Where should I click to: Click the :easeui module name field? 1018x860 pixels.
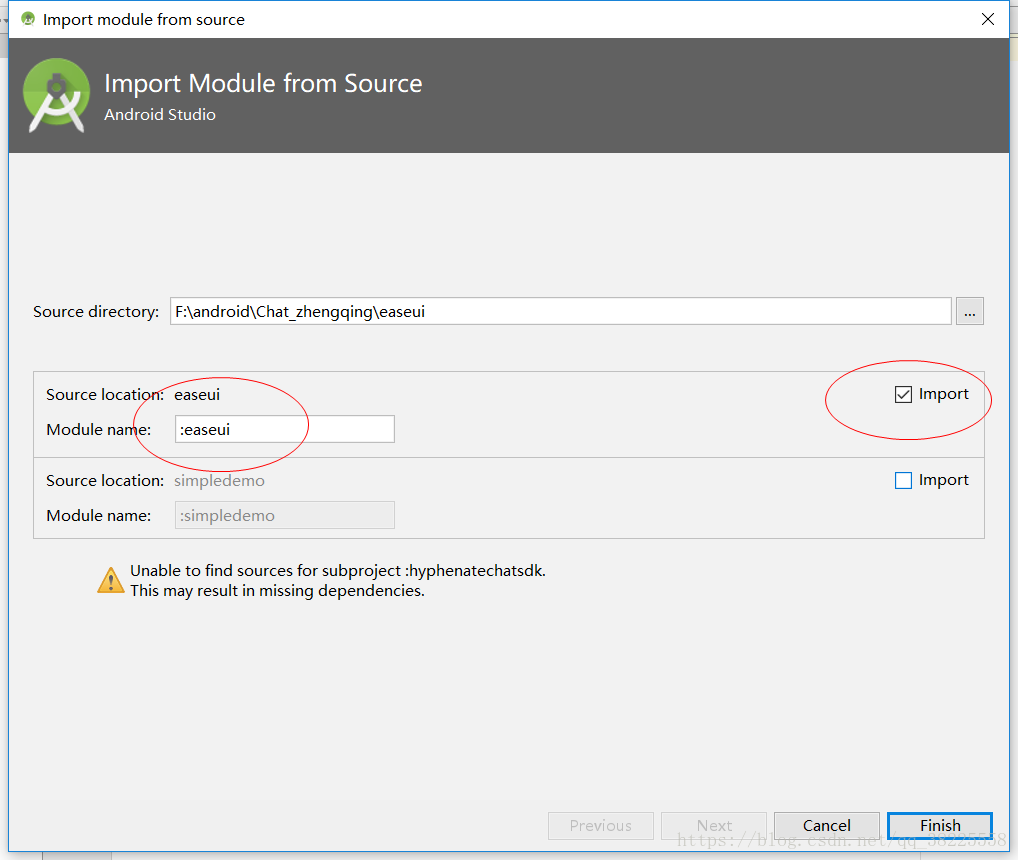click(284, 429)
